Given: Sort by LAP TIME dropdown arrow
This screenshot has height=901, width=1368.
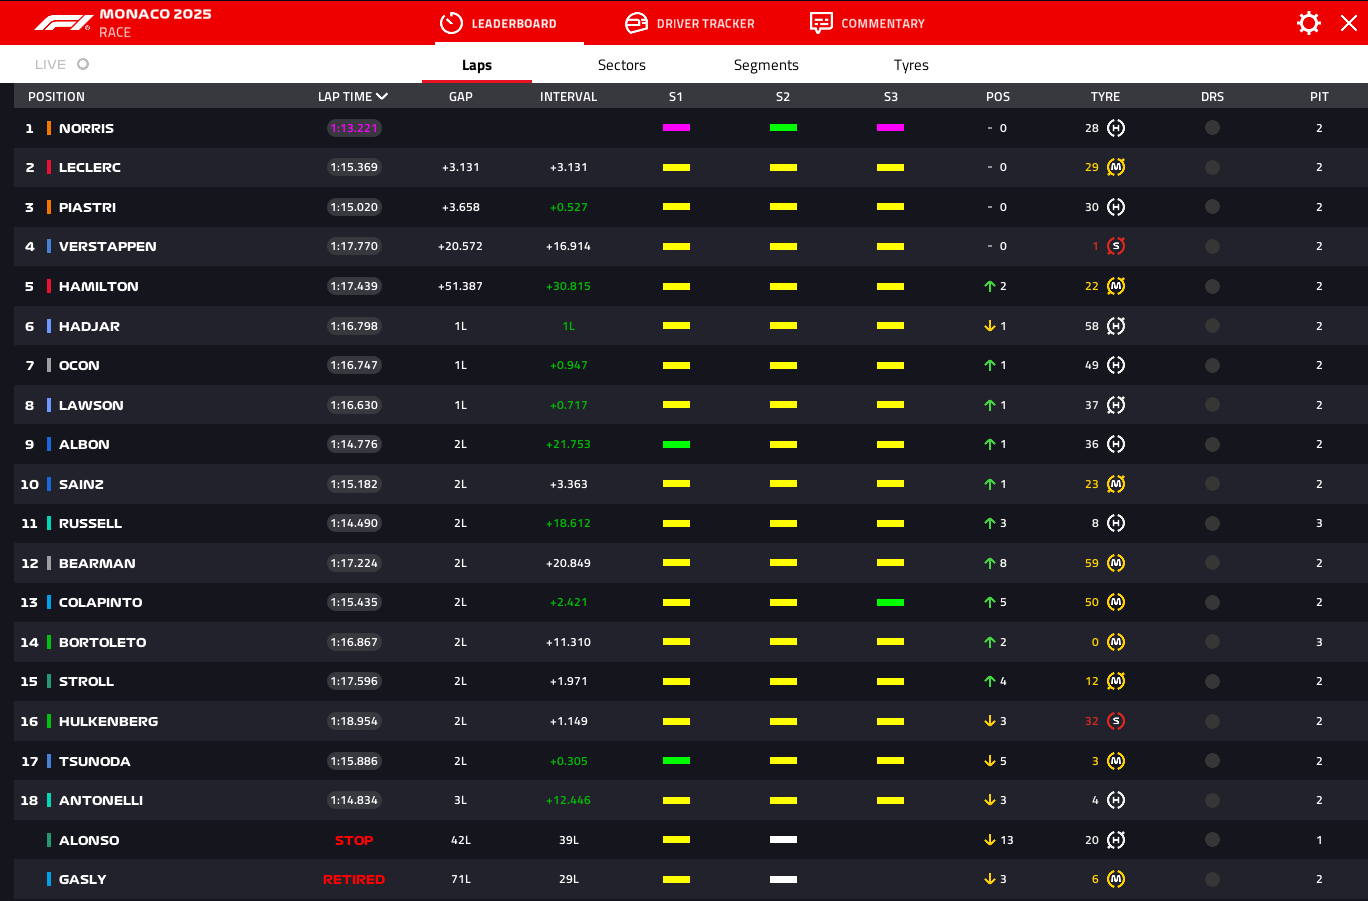Looking at the screenshot, I should point(382,97).
